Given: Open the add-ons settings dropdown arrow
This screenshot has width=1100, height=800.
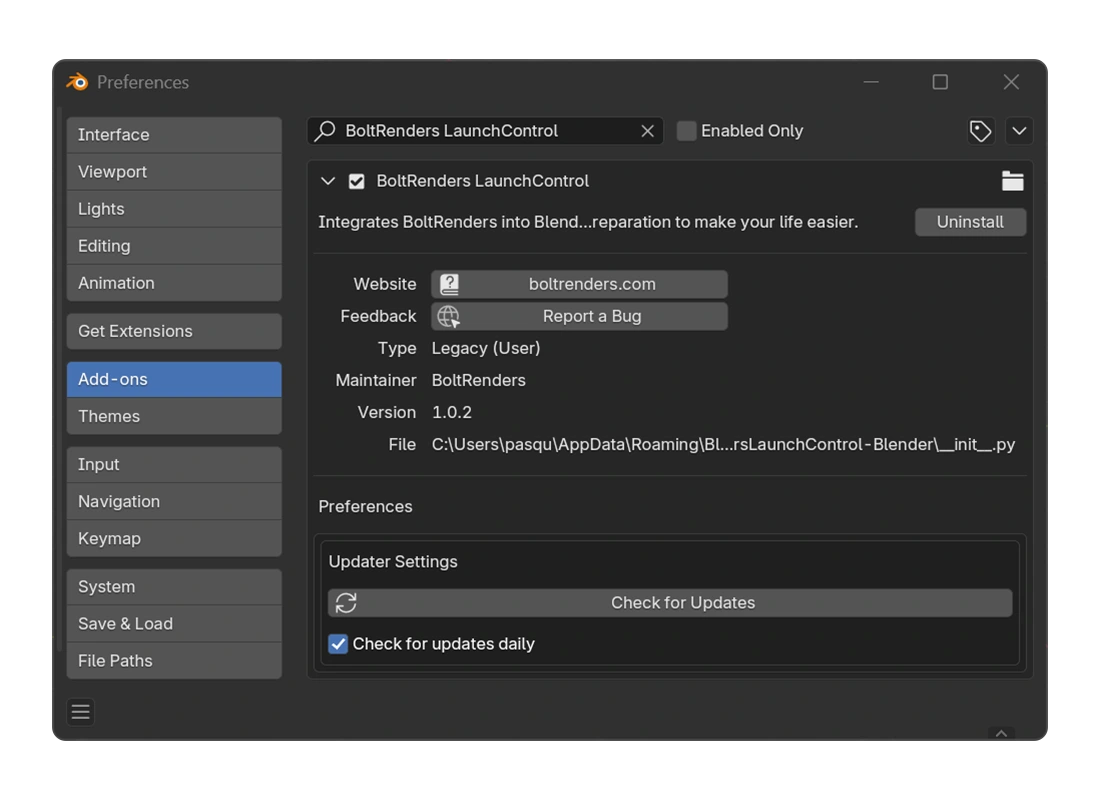Looking at the screenshot, I should [x=1019, y=131].
